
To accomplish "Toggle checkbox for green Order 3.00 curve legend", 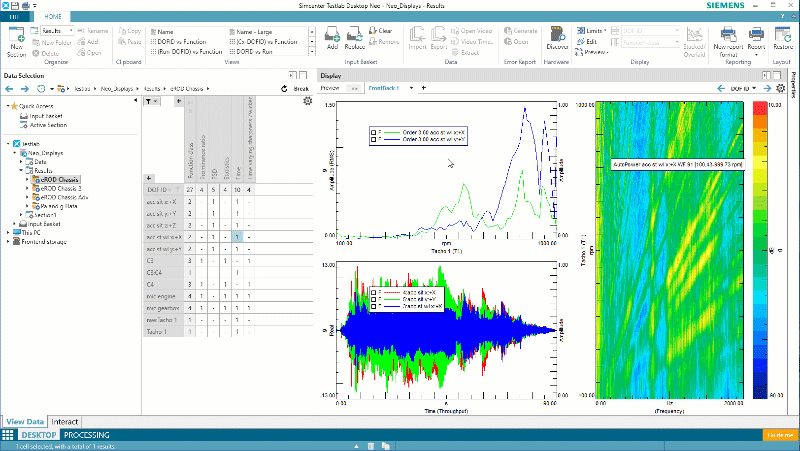I will coord(373,131).
